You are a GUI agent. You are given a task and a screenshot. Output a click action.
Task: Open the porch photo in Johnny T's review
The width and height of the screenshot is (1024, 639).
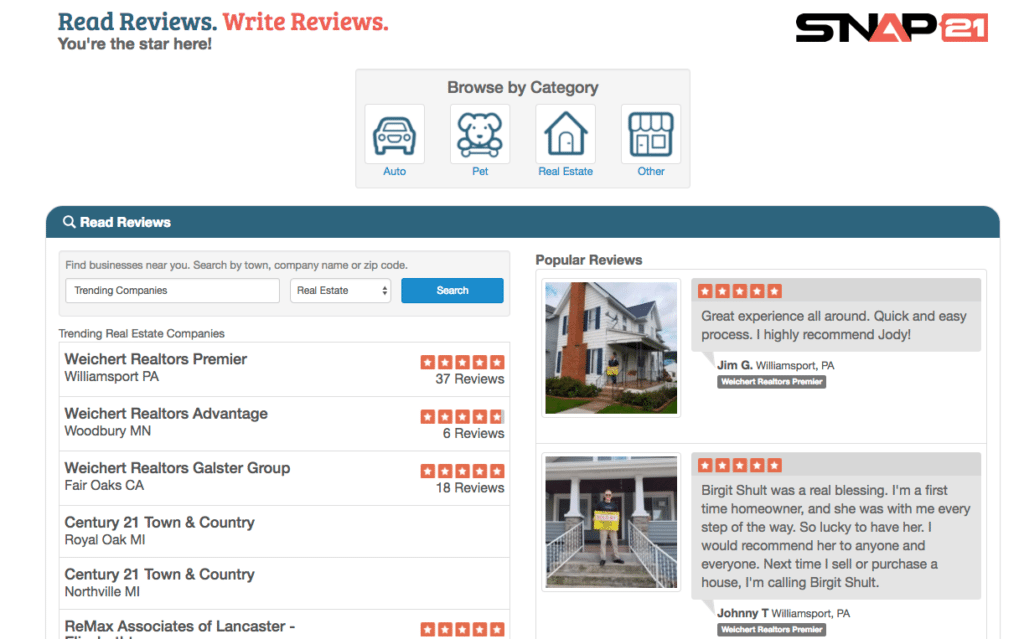611,522
